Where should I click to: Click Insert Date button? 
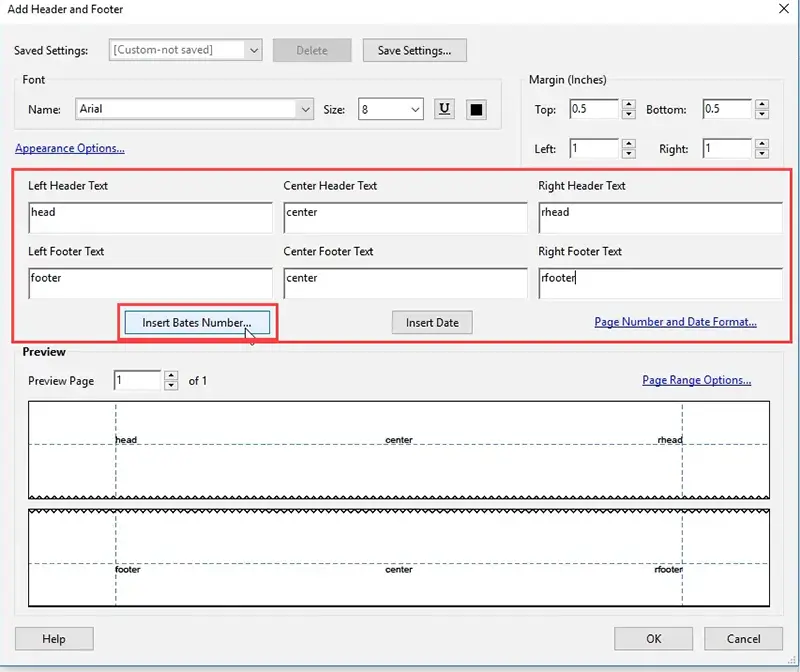click(432, 322)
